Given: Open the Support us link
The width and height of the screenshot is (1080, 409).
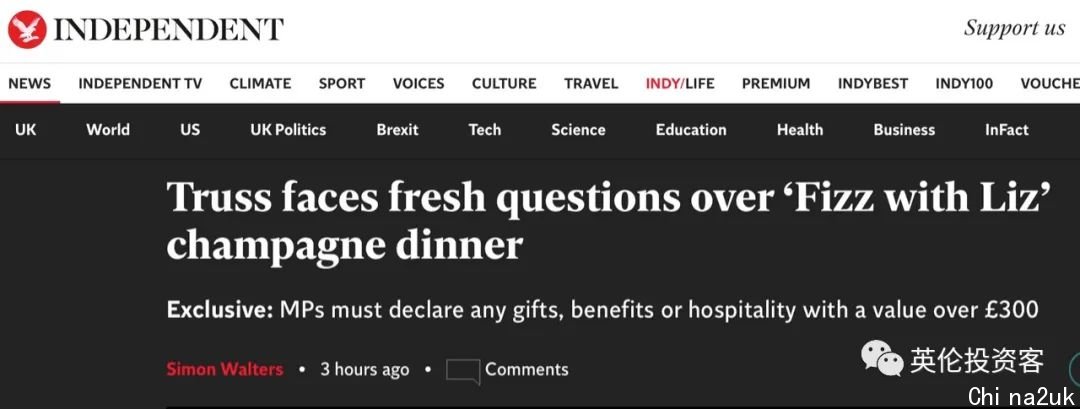Looking at the screenshot, I should coord(1014,28).
